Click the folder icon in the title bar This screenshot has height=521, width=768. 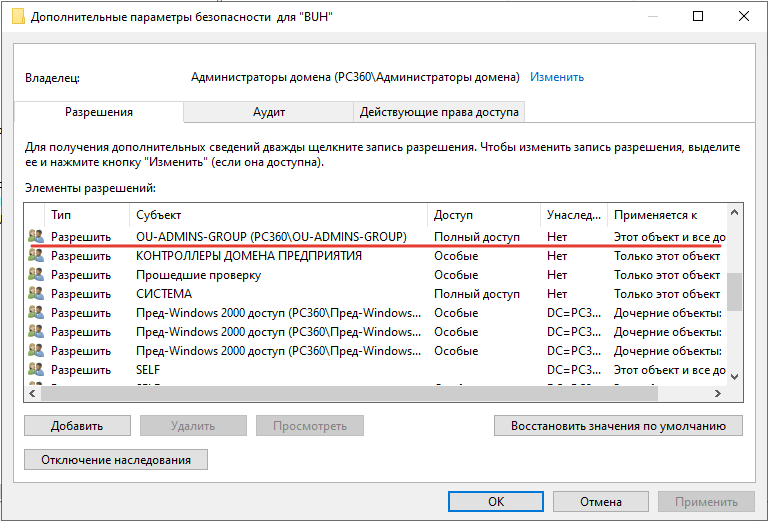coord(17,17)
